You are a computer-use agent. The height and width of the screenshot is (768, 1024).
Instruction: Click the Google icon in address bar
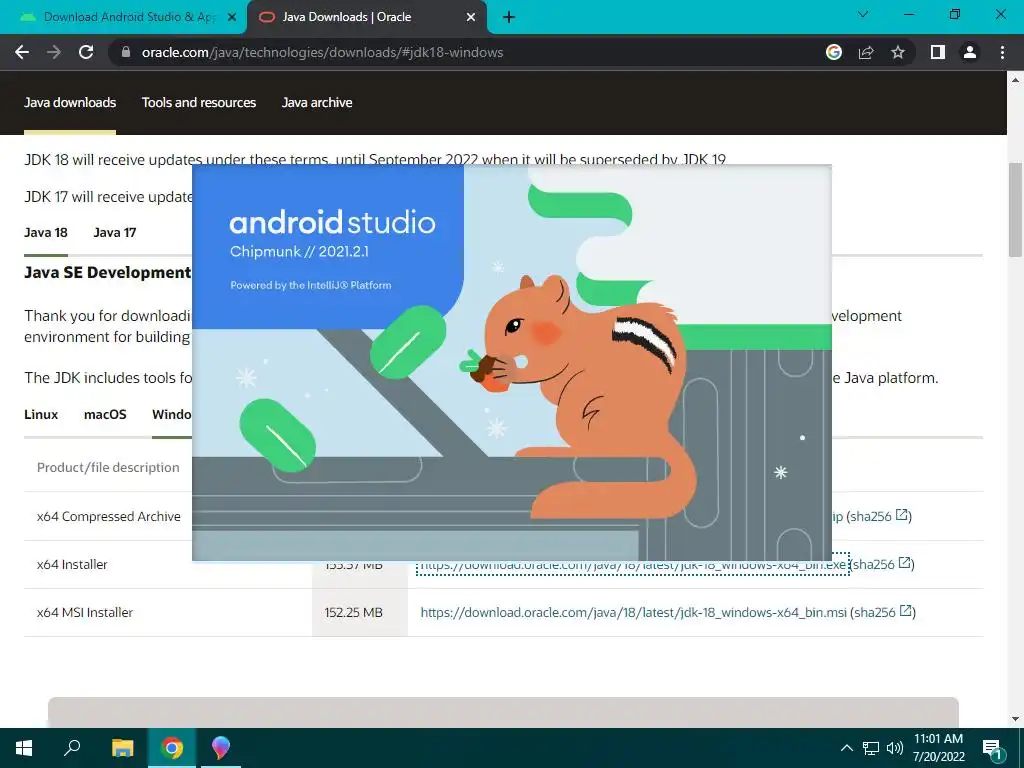point(834,52)
